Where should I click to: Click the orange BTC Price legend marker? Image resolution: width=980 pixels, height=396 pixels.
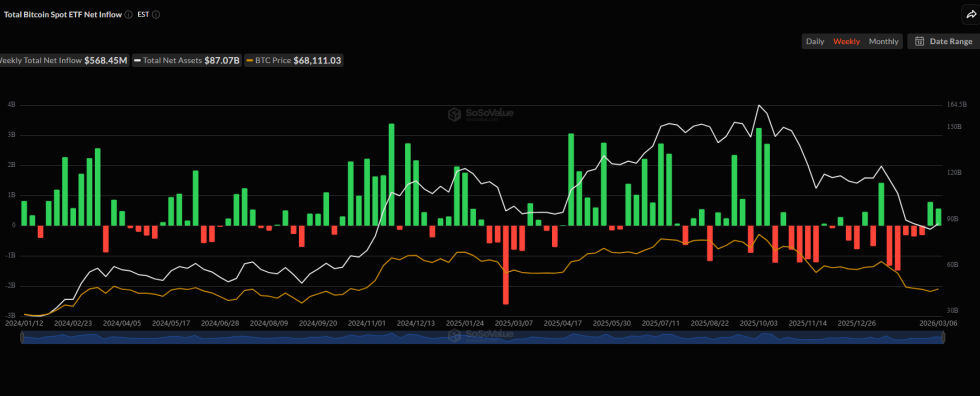click(250, 61)
